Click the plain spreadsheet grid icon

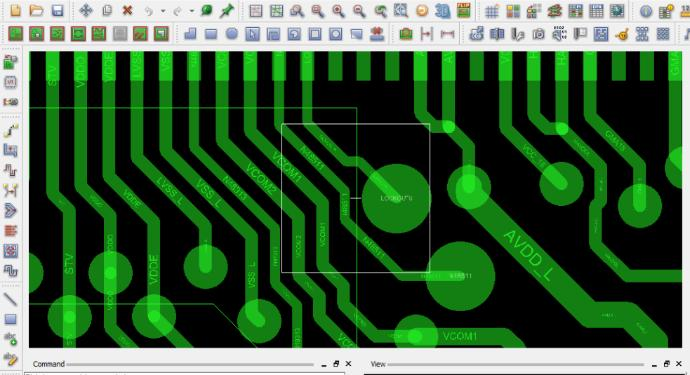(x=596, y=11)
